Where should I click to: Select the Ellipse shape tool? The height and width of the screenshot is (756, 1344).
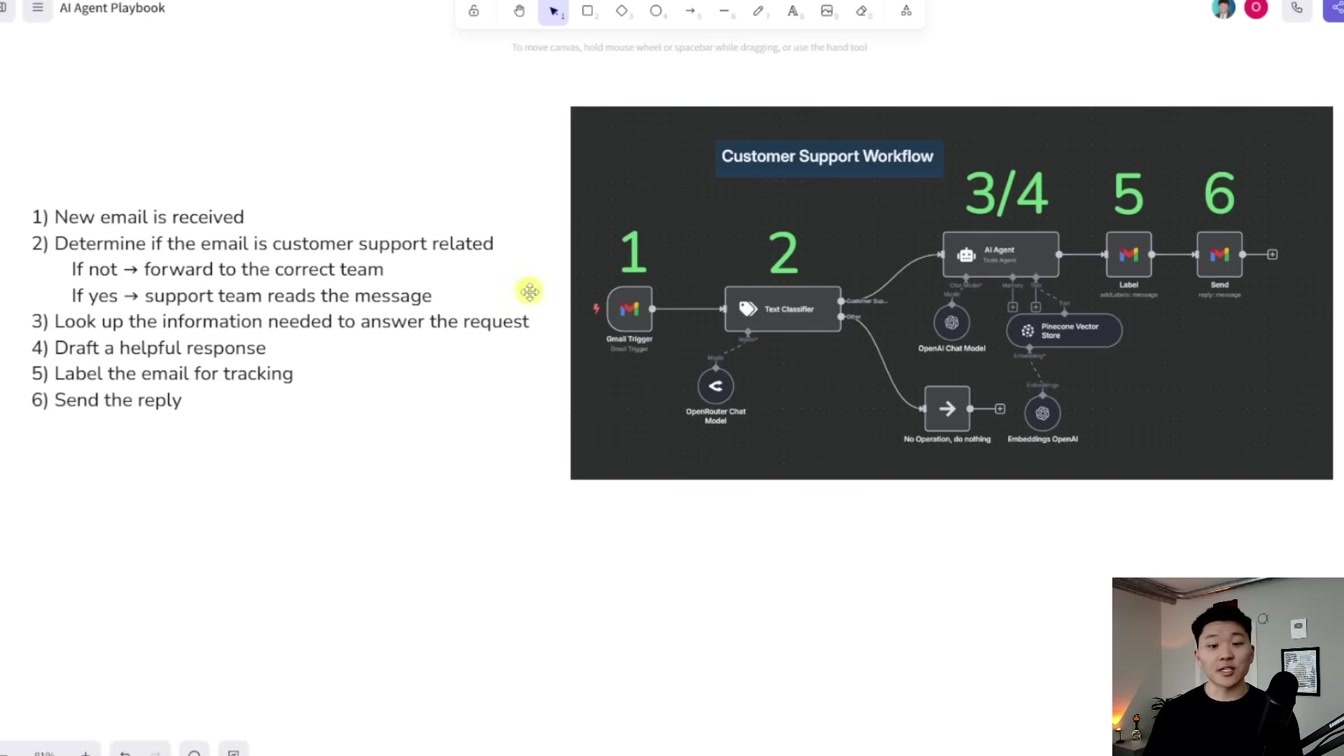[x=656, y=11]
